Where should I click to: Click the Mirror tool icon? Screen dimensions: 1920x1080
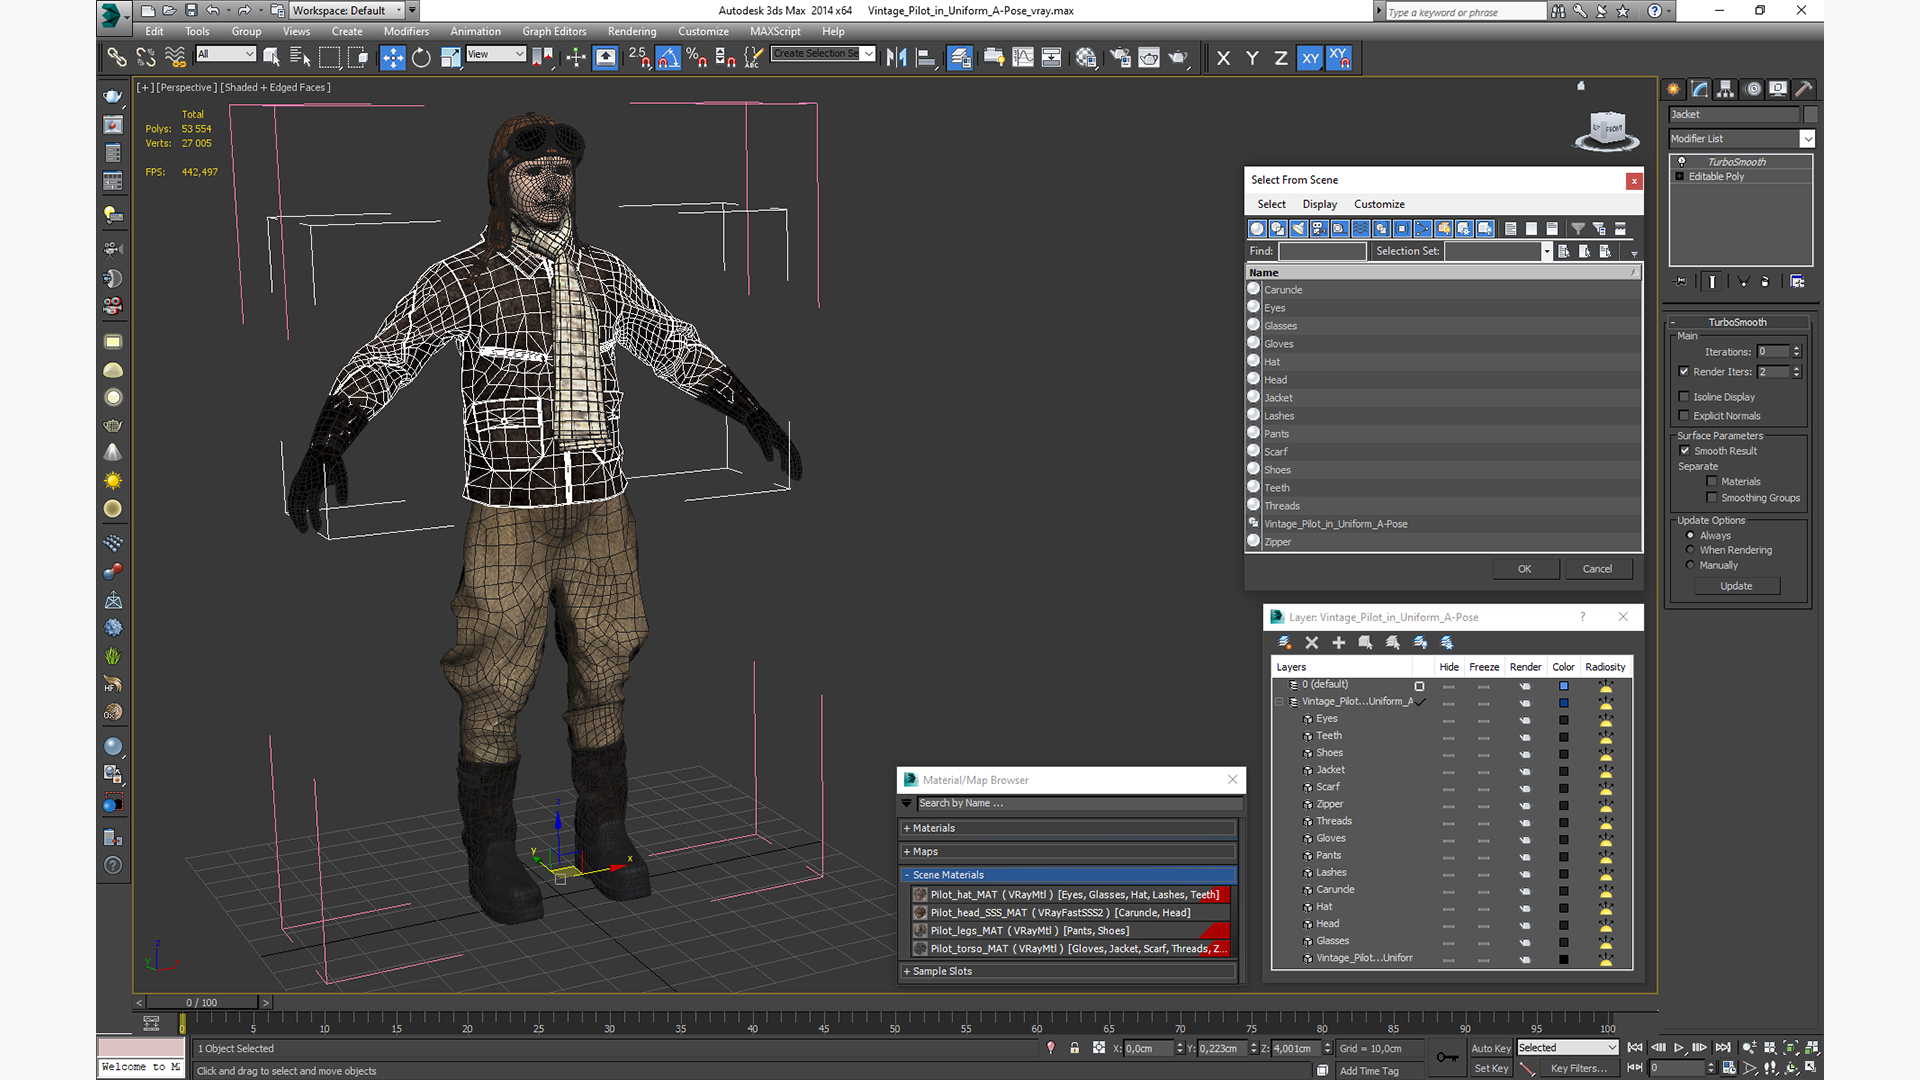[x=897, y=58]
